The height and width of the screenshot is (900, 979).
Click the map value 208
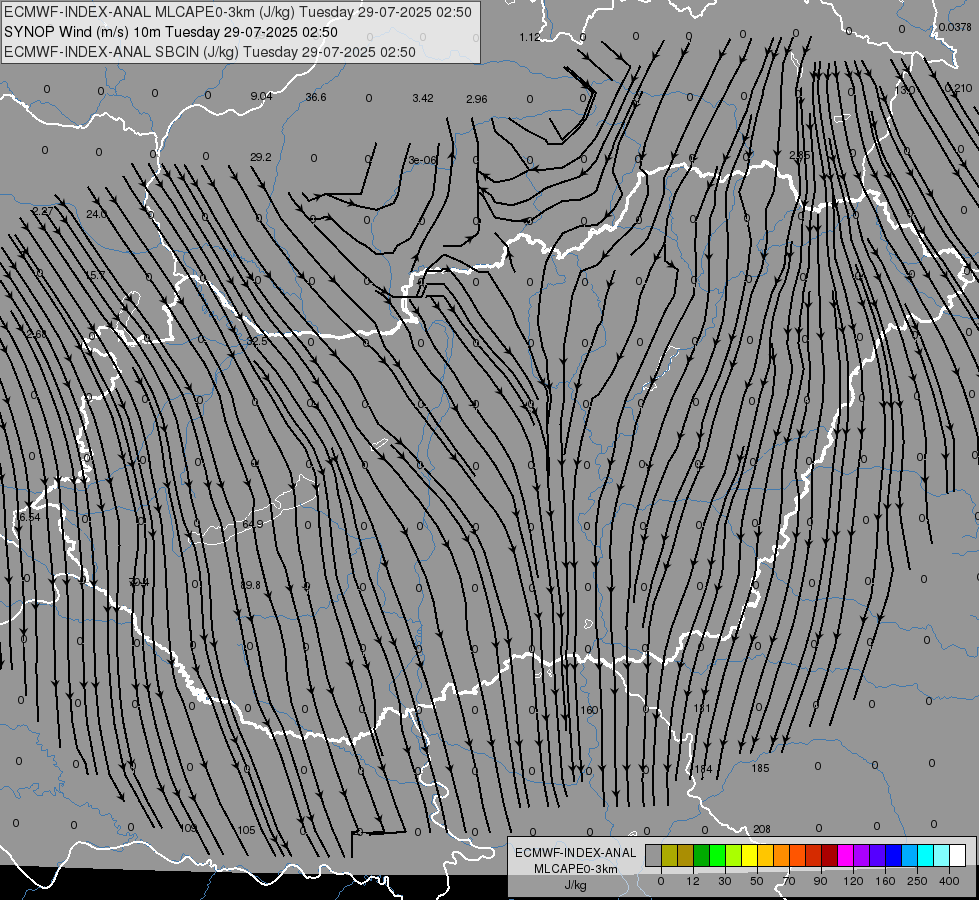(x=762, y=829)
